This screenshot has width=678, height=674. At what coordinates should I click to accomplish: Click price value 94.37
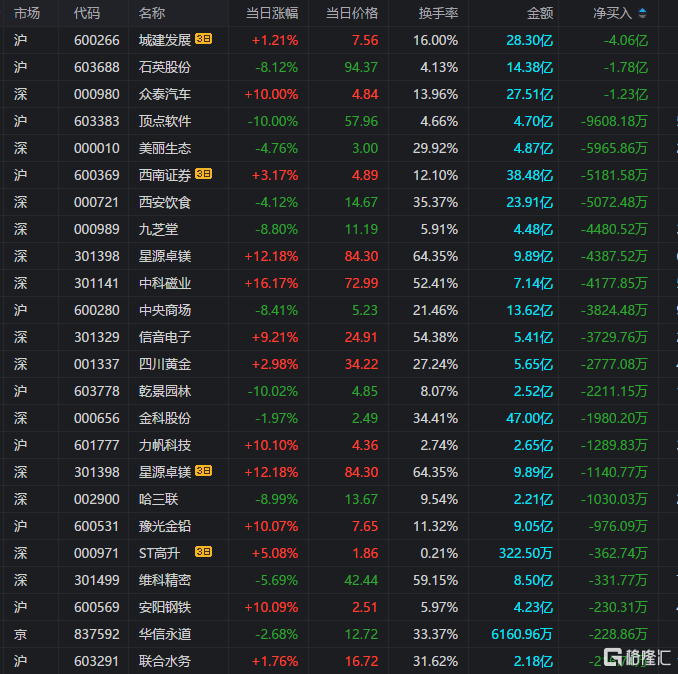tap(361, 67)
